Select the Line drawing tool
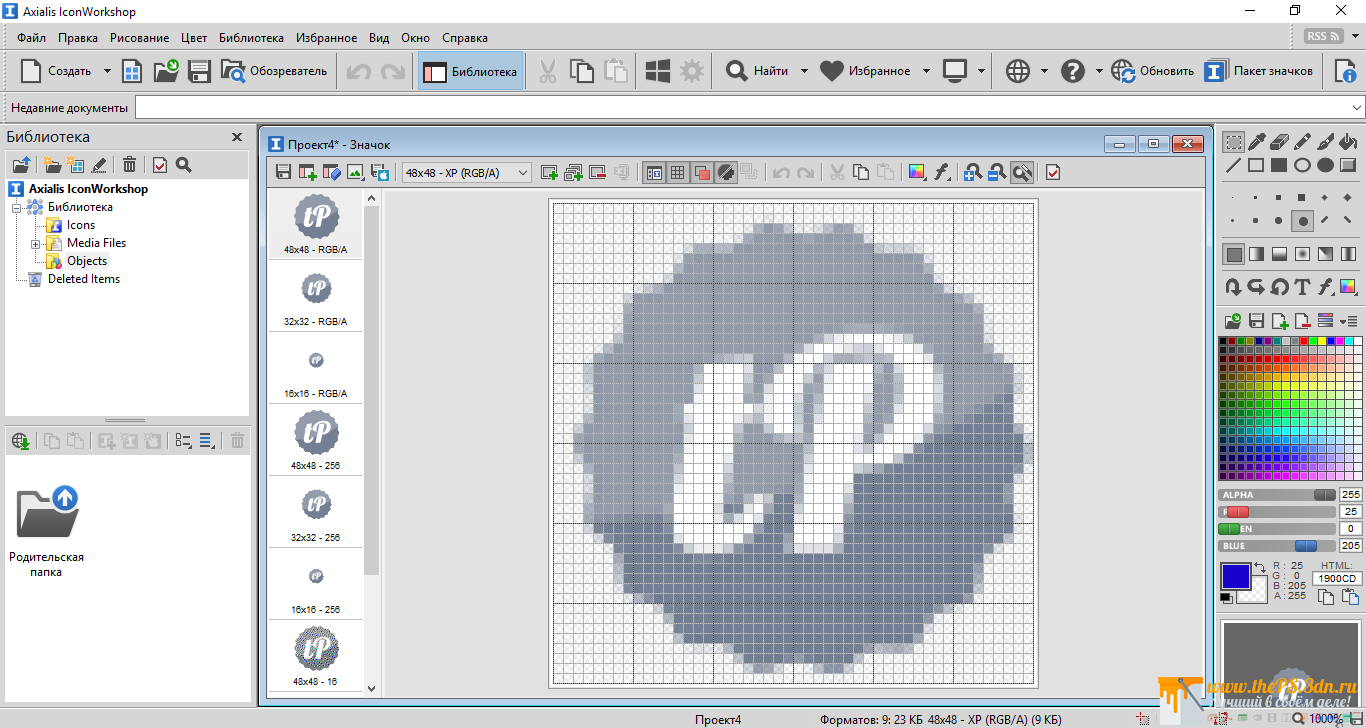The image size is (1366, 728). [1234, 165]
